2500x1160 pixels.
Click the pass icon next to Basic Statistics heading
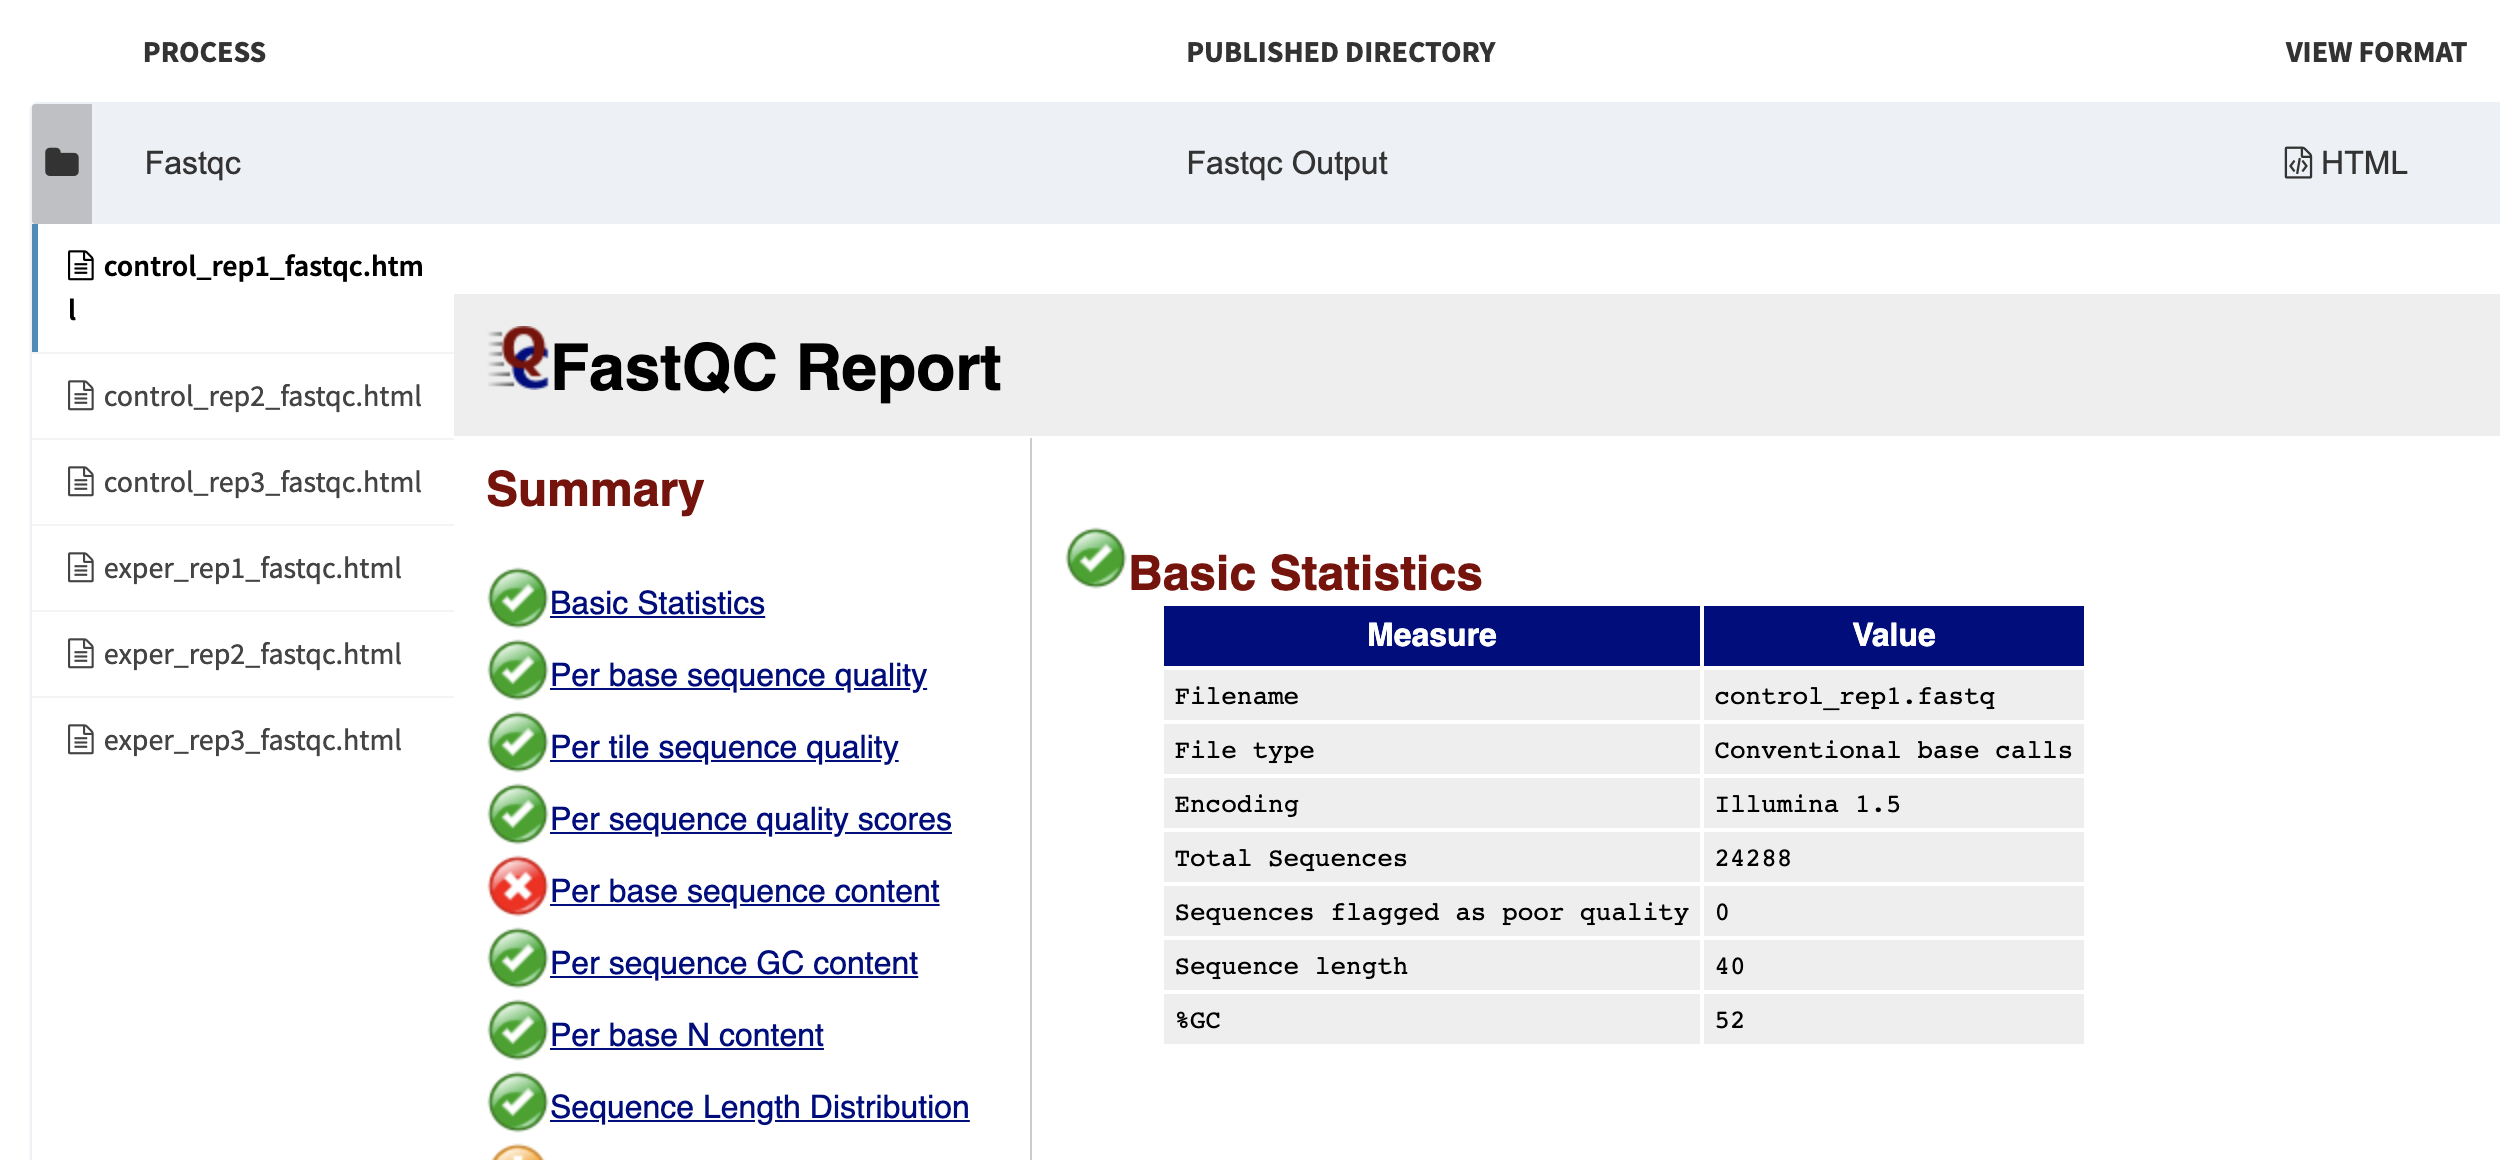point(1096,558)
